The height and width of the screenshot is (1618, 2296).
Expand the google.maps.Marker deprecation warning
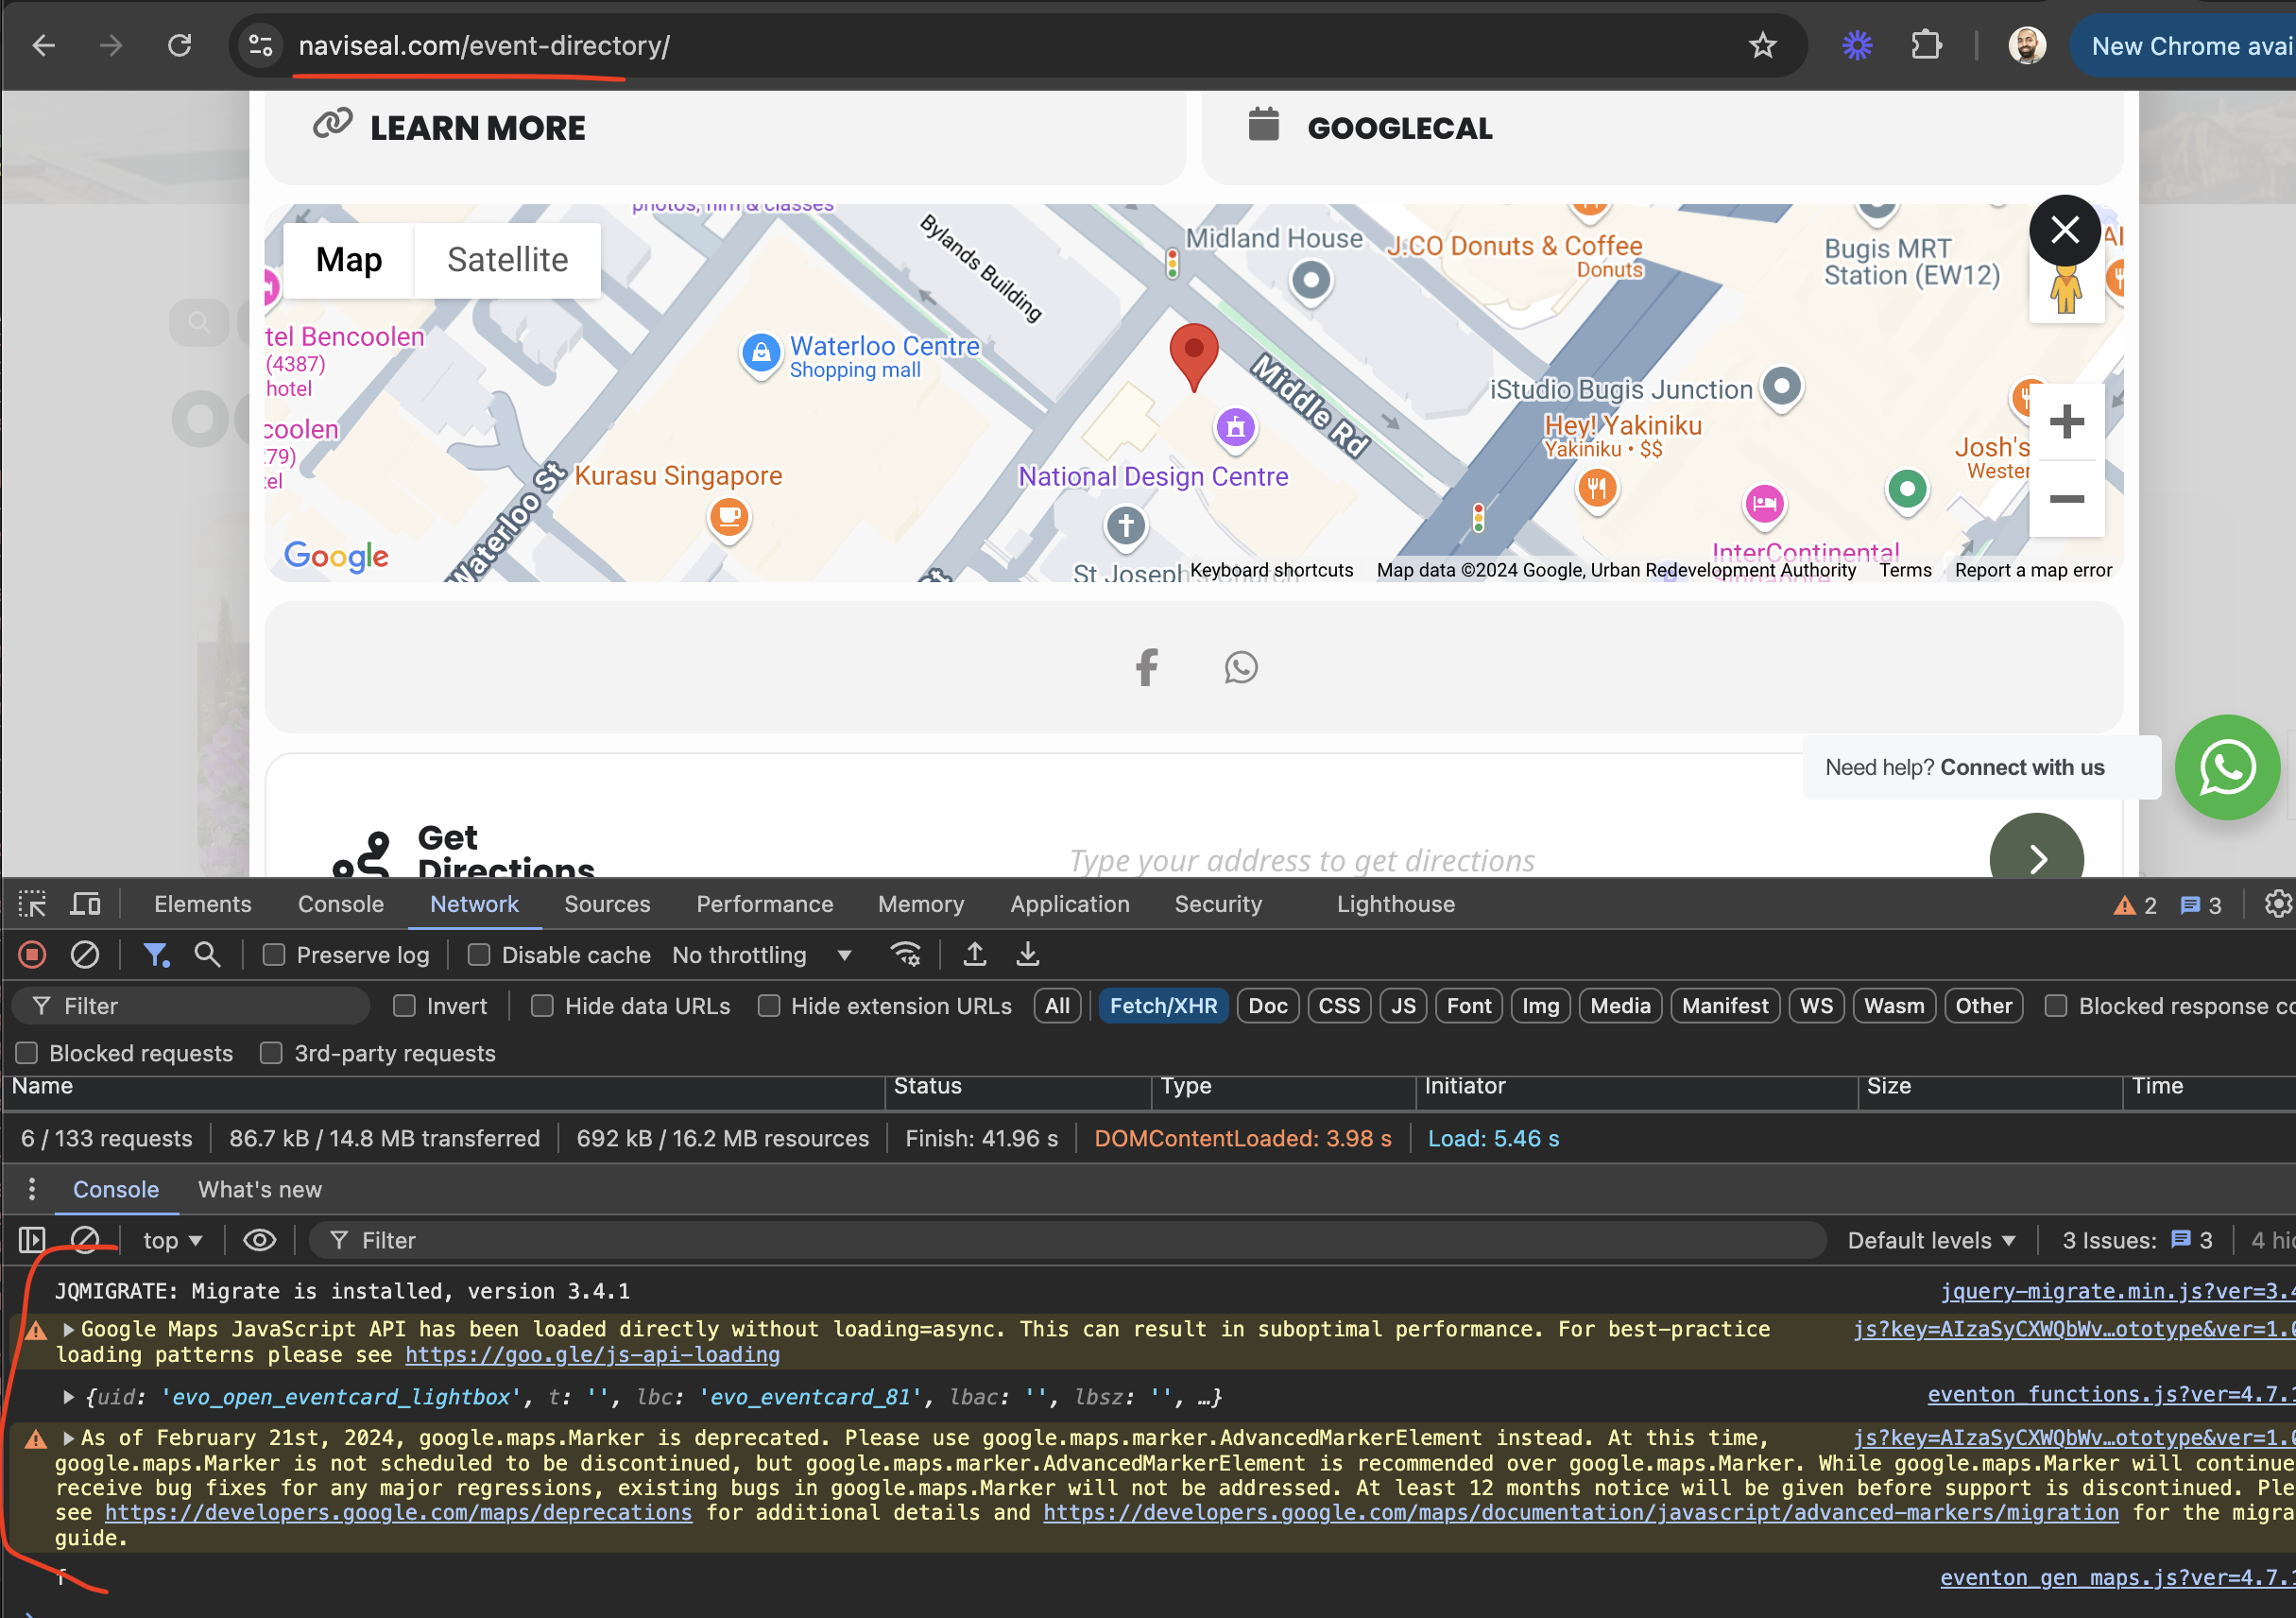tap(69, 1439)
